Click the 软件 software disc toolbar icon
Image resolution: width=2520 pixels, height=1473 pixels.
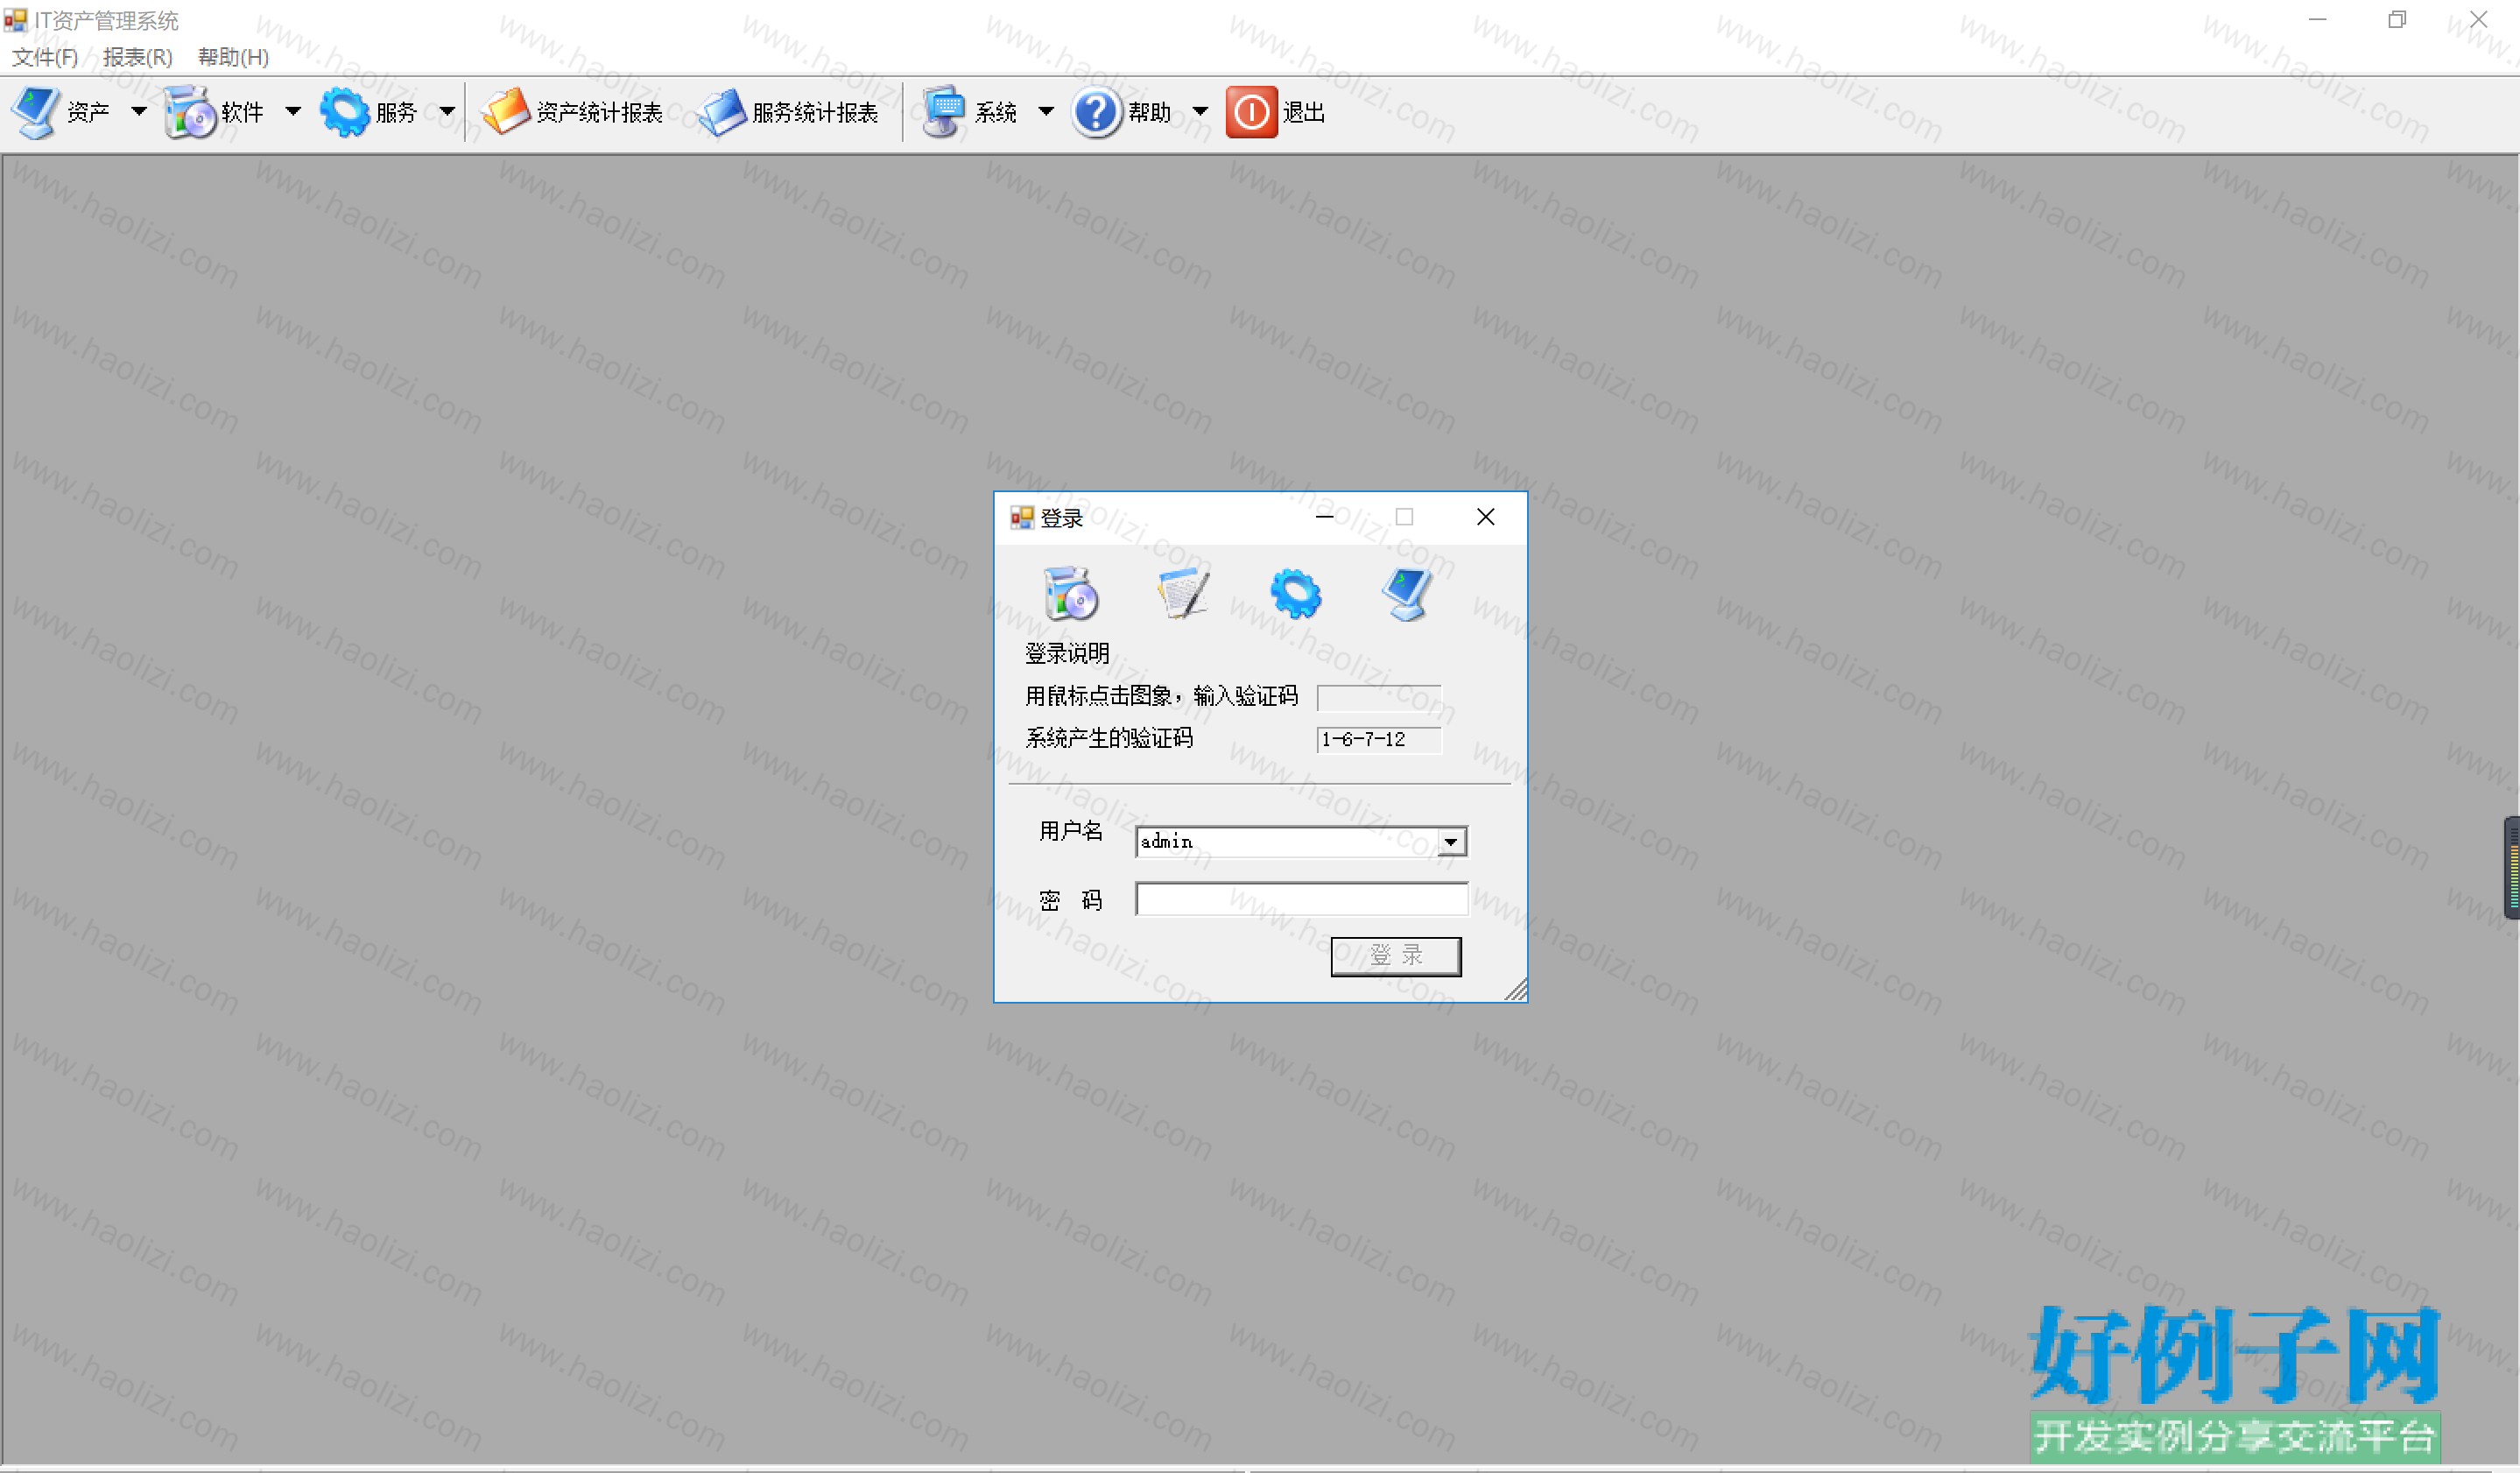(190, 112)
